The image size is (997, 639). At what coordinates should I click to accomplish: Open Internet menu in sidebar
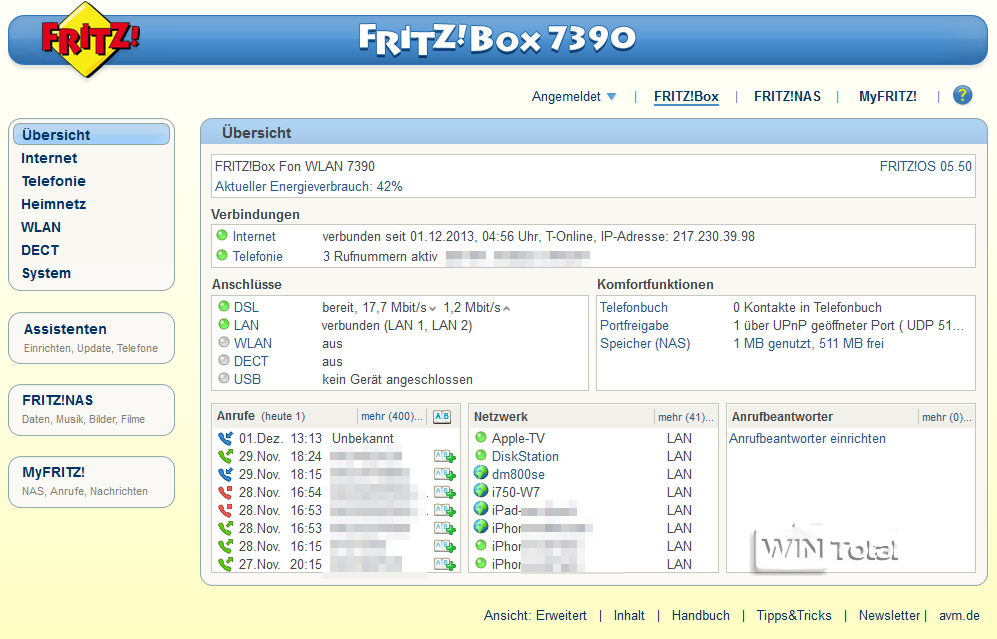[49, 158]
